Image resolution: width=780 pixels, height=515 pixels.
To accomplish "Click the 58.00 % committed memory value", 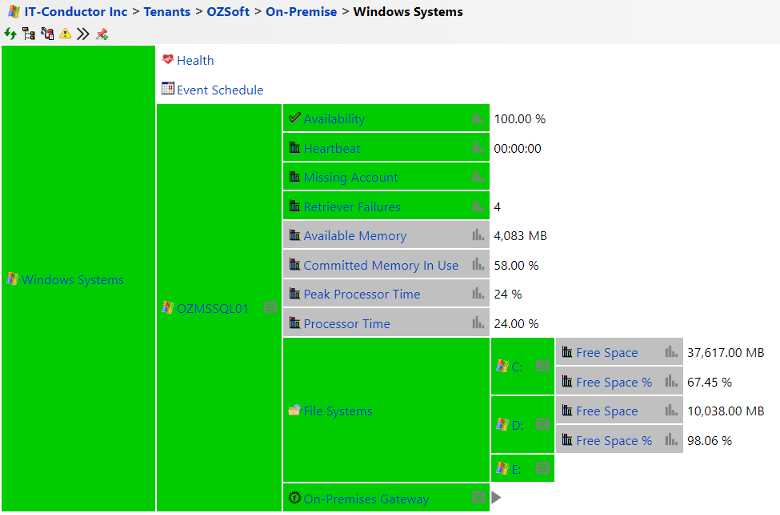I will click(516, 265).
